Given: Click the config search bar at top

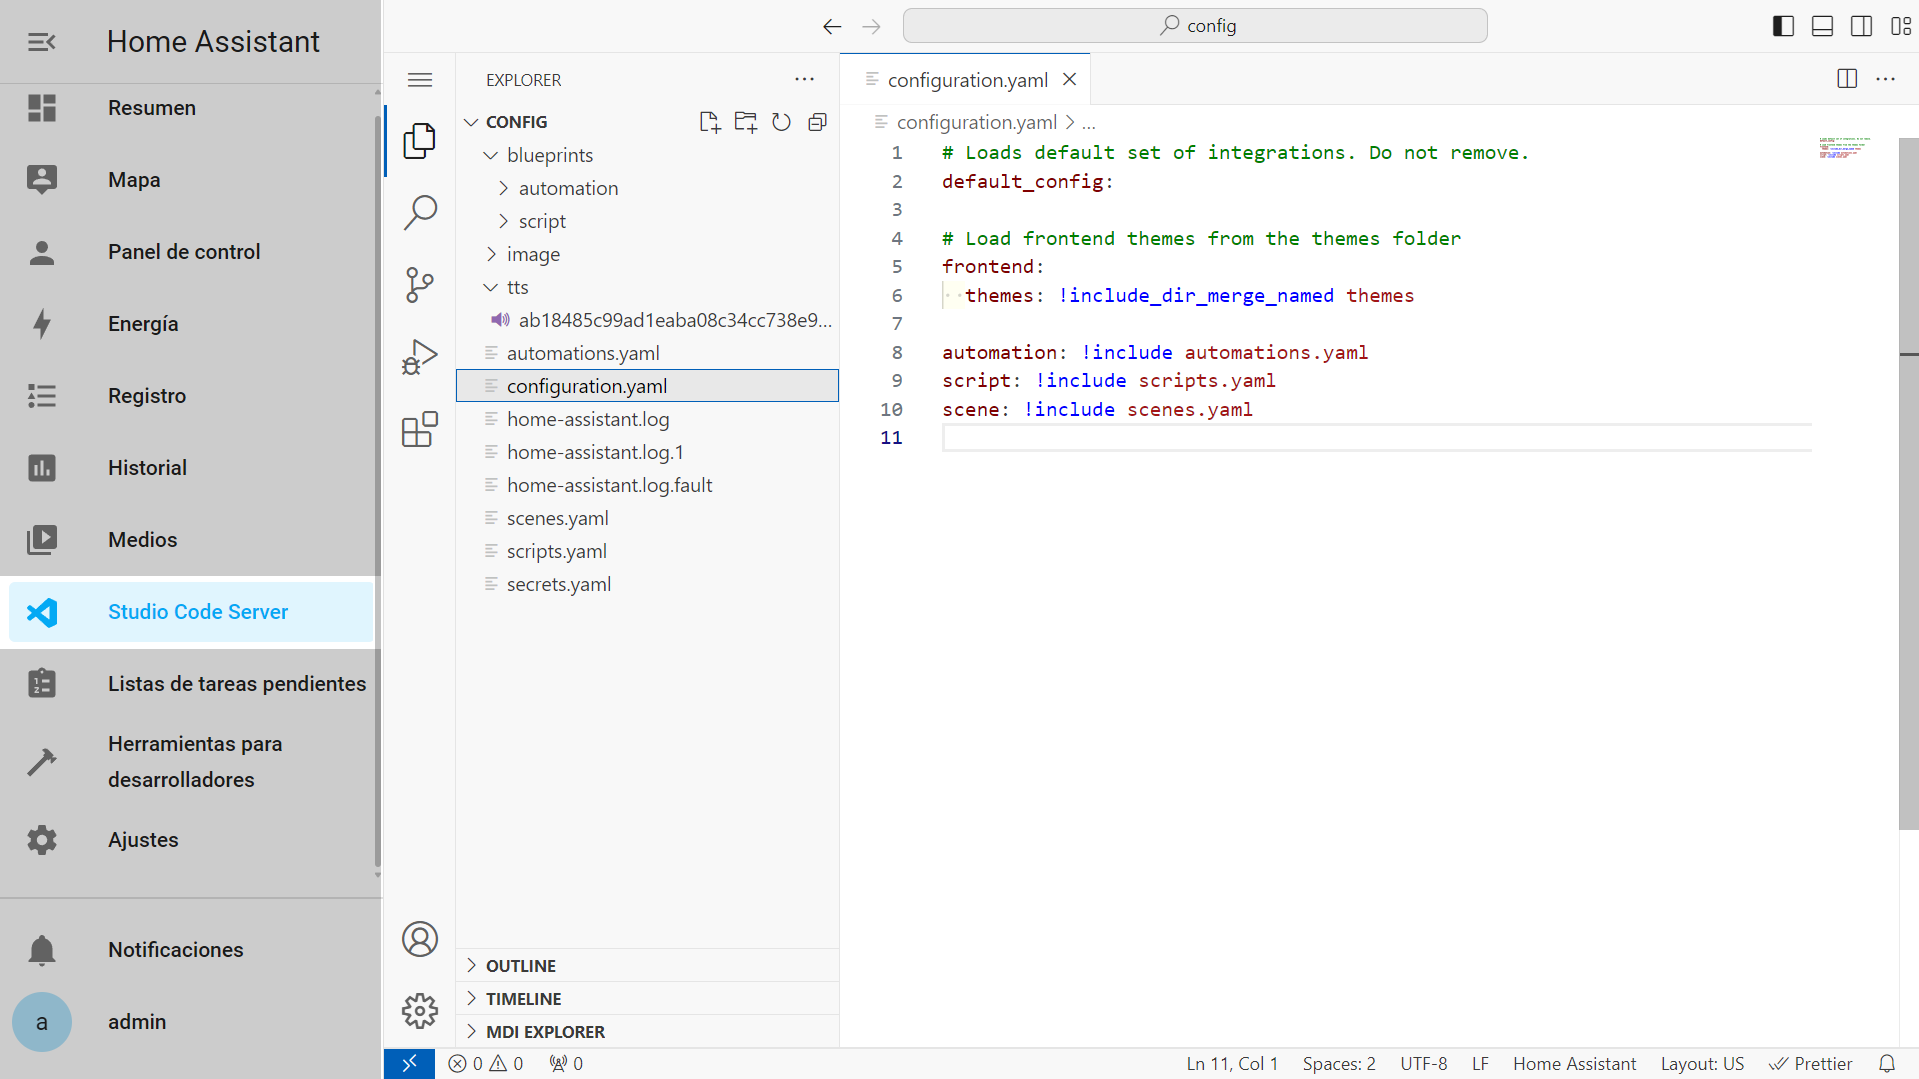Looking at the screenshot, I should 1194,25.
